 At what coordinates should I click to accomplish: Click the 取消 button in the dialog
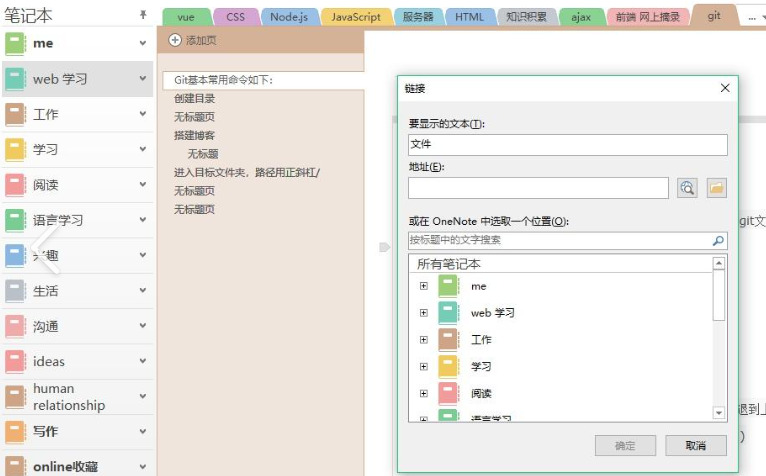pos(696,445)
